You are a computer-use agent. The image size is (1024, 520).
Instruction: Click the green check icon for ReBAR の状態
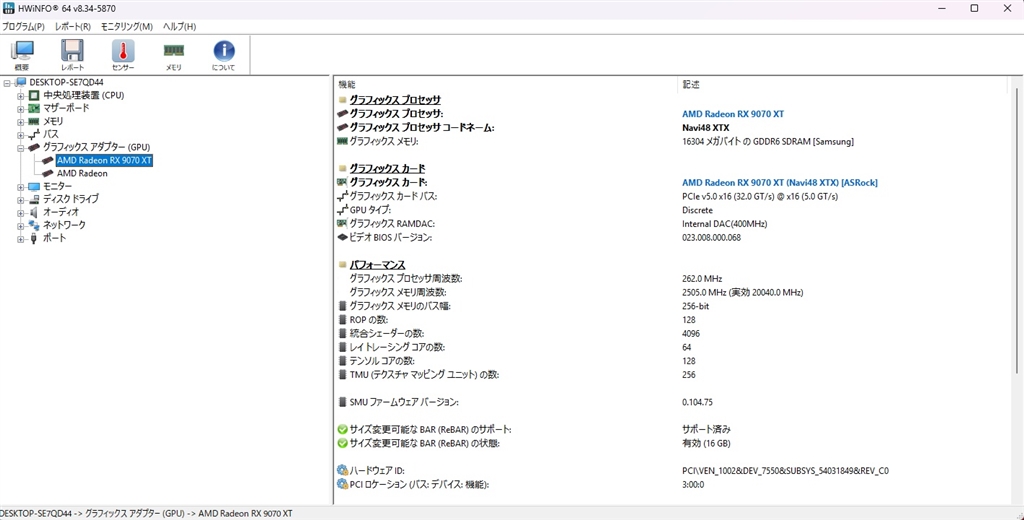342,444
